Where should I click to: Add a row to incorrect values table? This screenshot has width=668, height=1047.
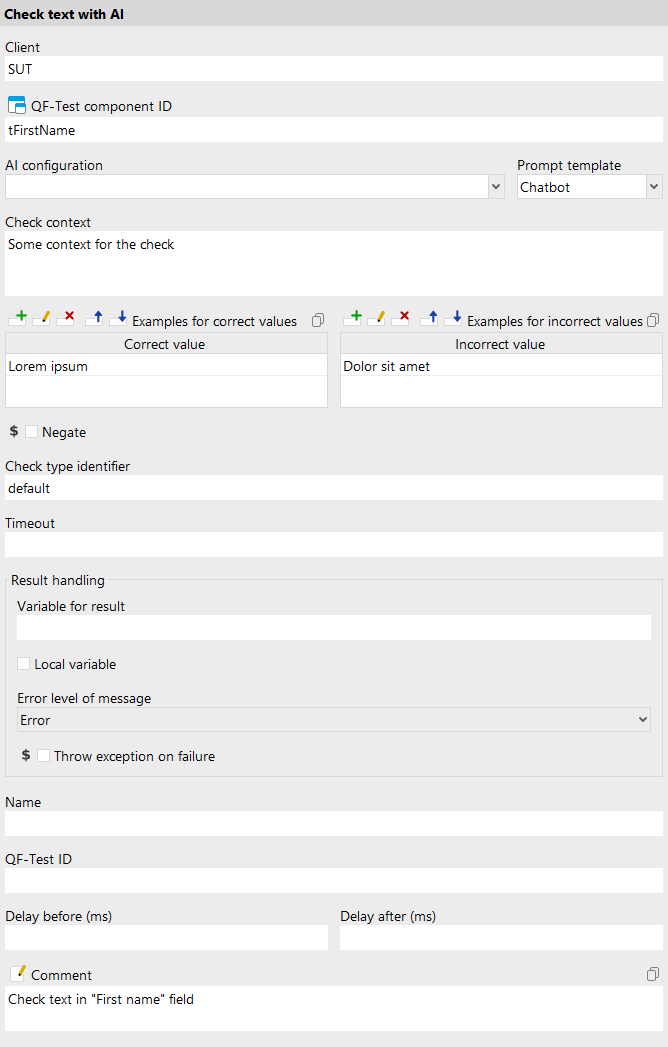[352, 318]
